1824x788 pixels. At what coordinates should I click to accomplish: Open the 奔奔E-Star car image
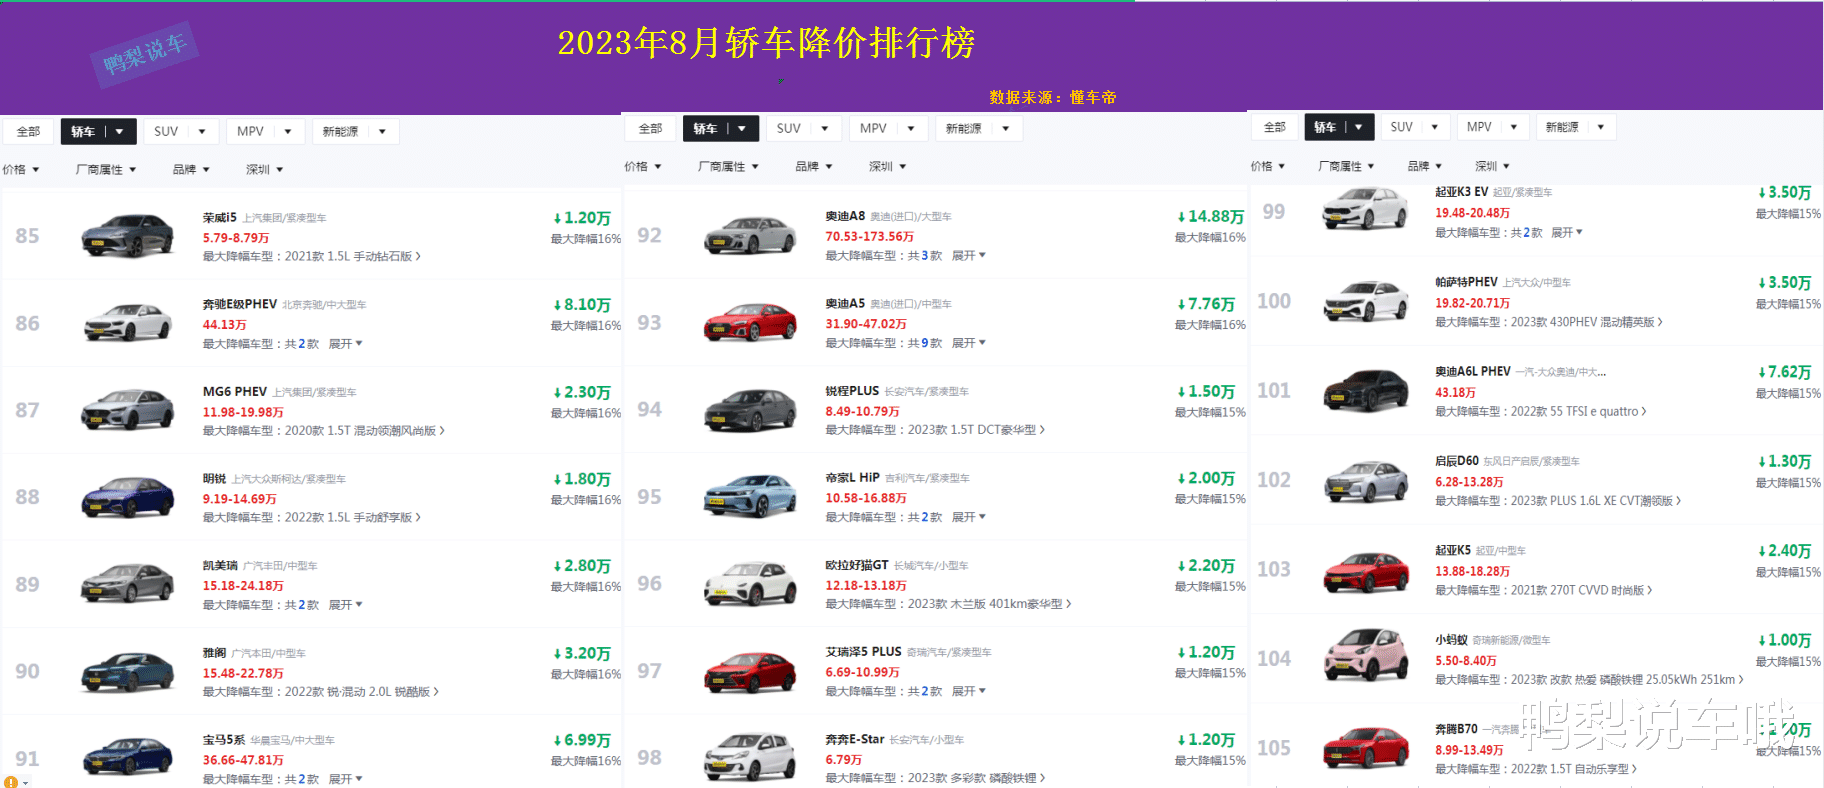(x=750, y=757)
